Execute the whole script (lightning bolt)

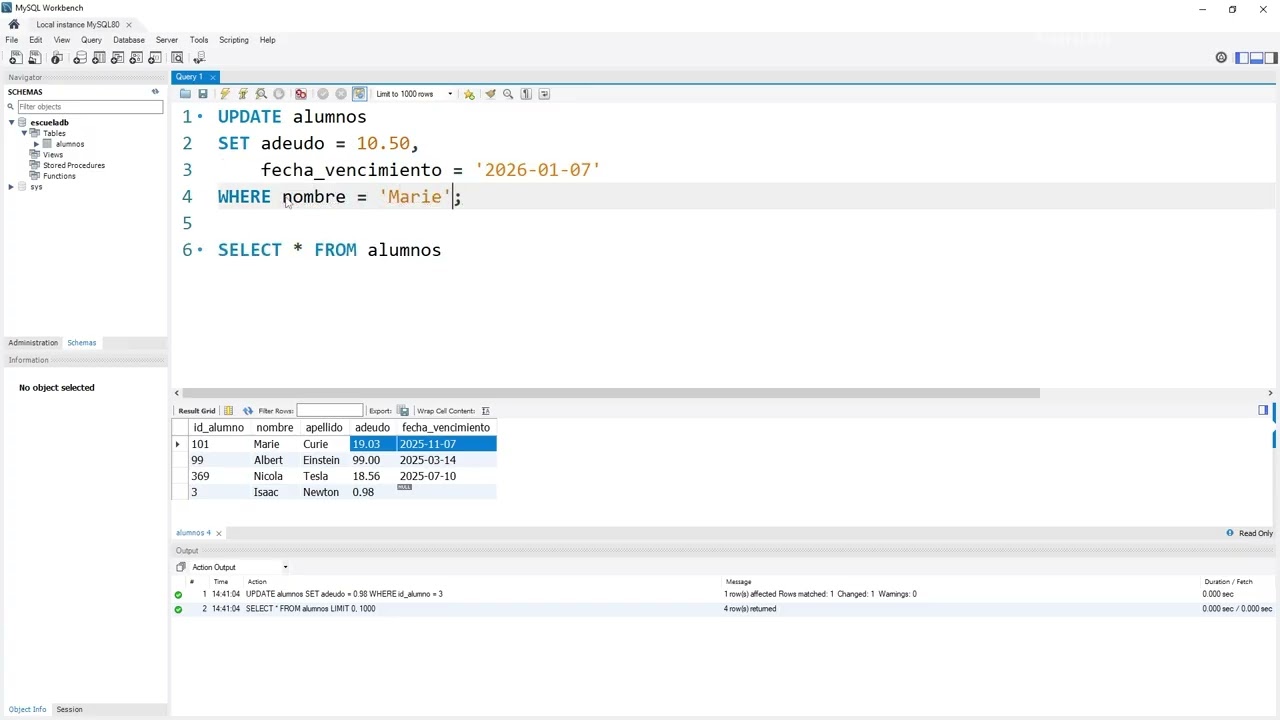(x=225, y=94)
